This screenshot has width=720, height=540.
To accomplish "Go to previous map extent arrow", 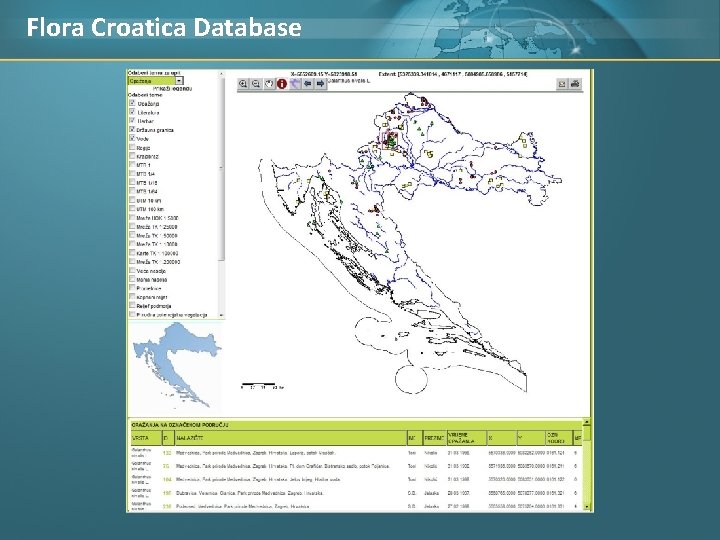I will click(x=308, y=84).
